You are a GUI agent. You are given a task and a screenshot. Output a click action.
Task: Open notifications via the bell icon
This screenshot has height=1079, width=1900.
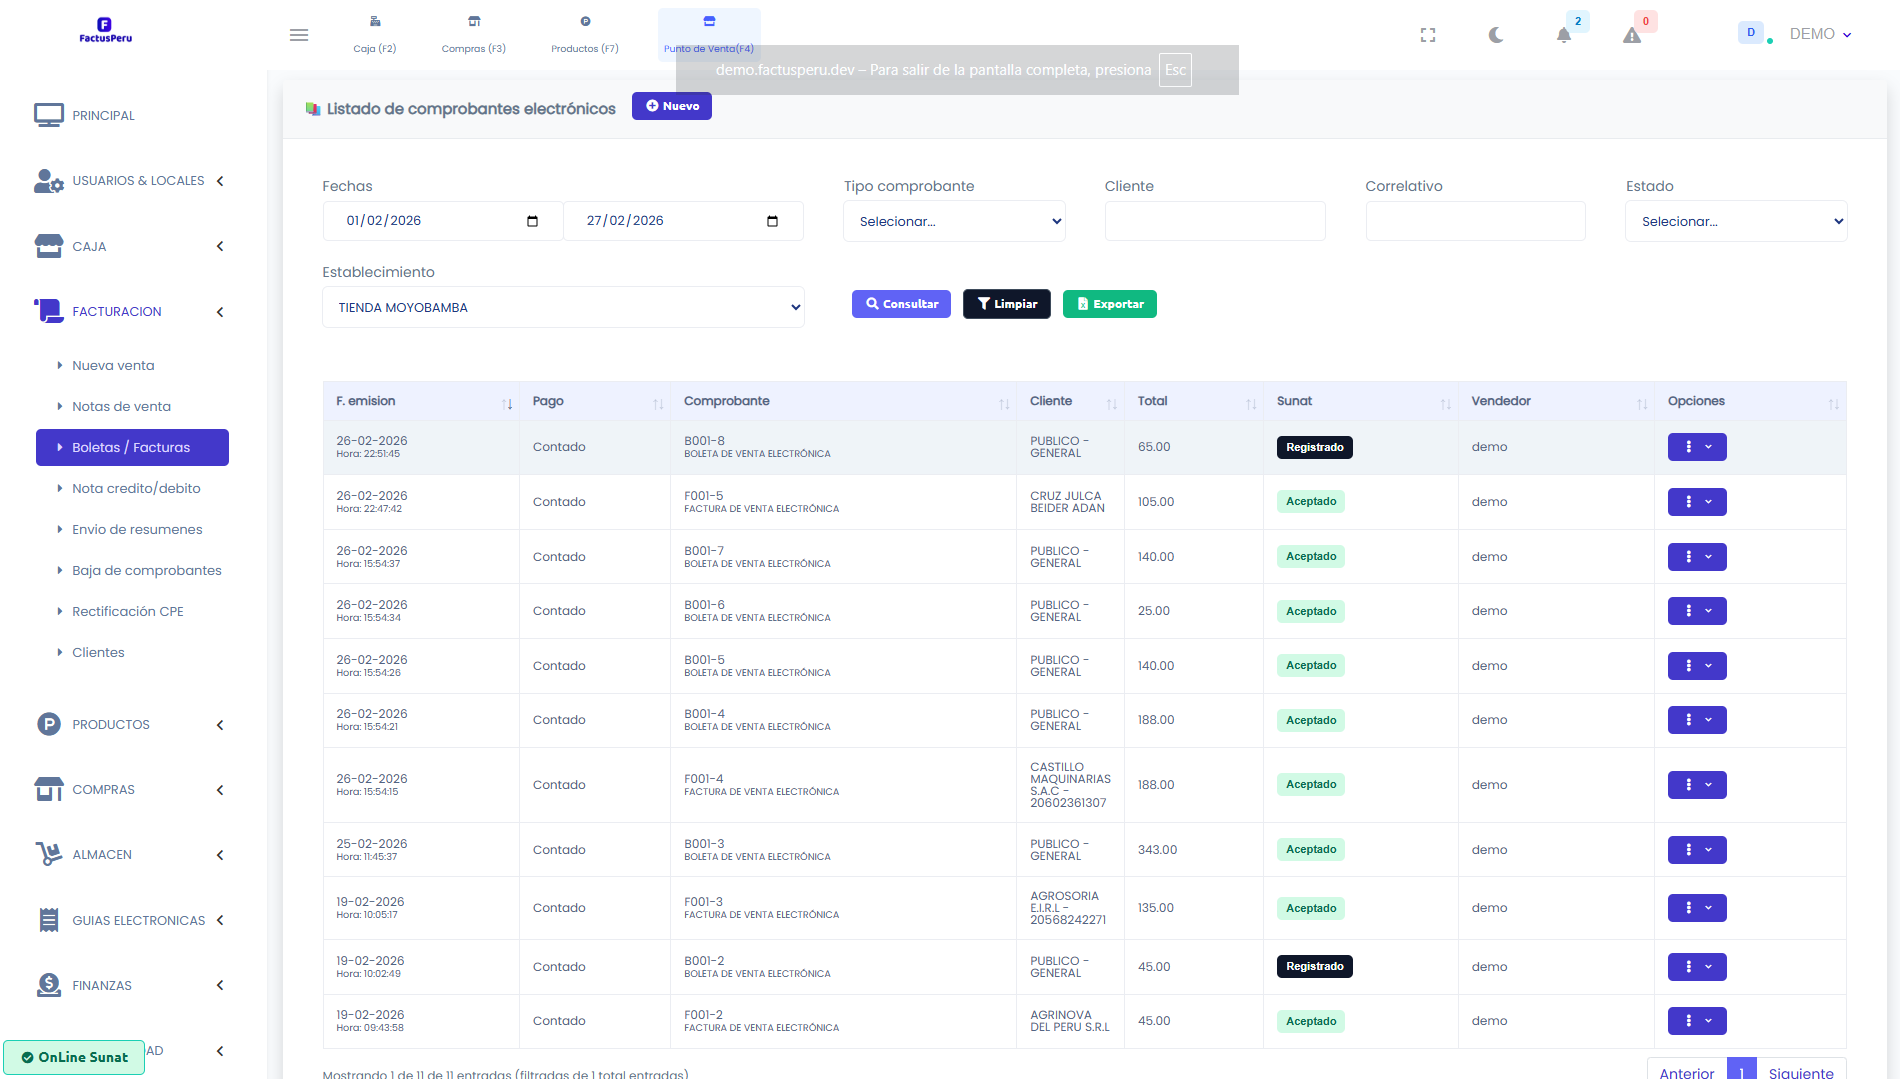pyautogui.click(x=1565, y=34)
